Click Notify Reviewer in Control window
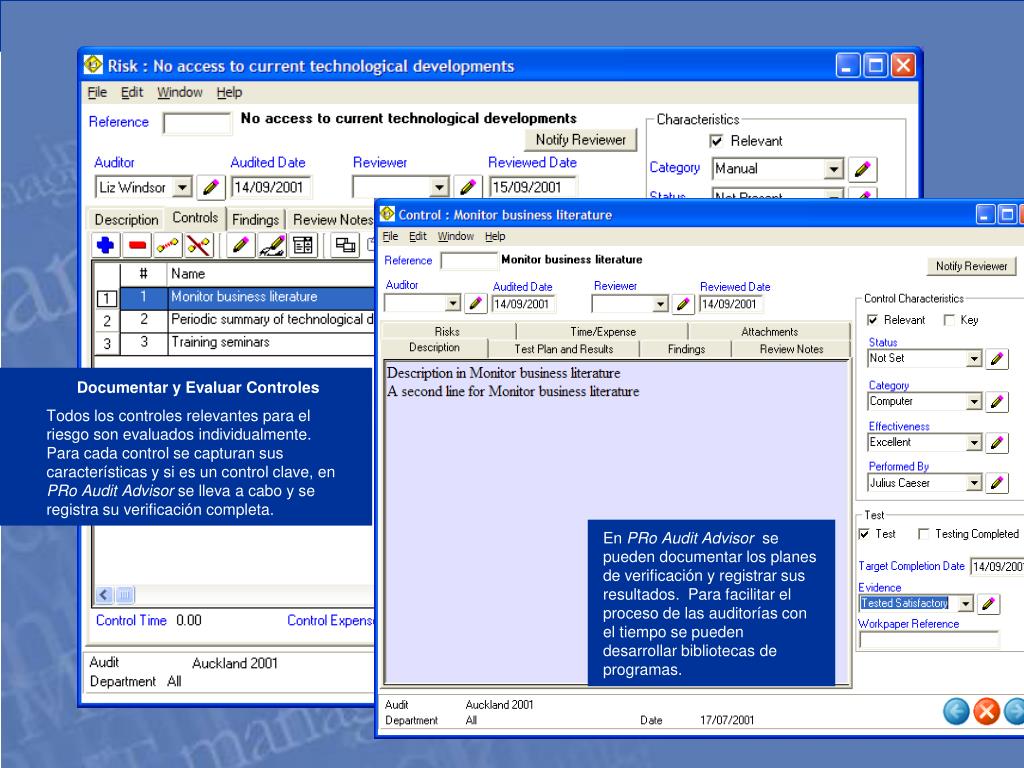 pos(971,266)
